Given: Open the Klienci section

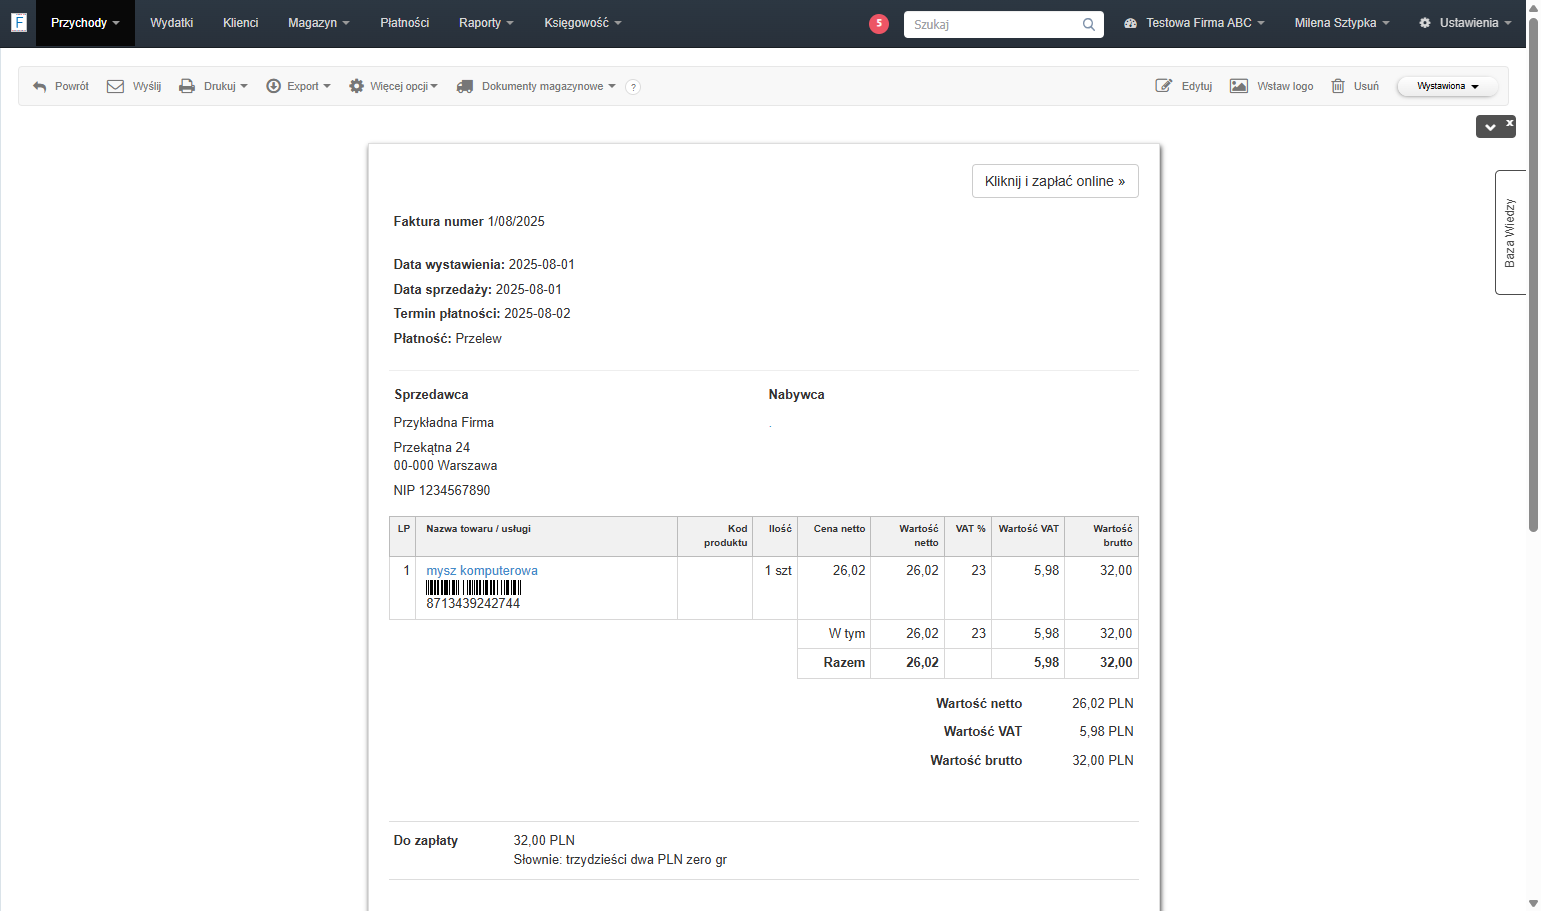Looking at the screenshot, I should [241, 23].
